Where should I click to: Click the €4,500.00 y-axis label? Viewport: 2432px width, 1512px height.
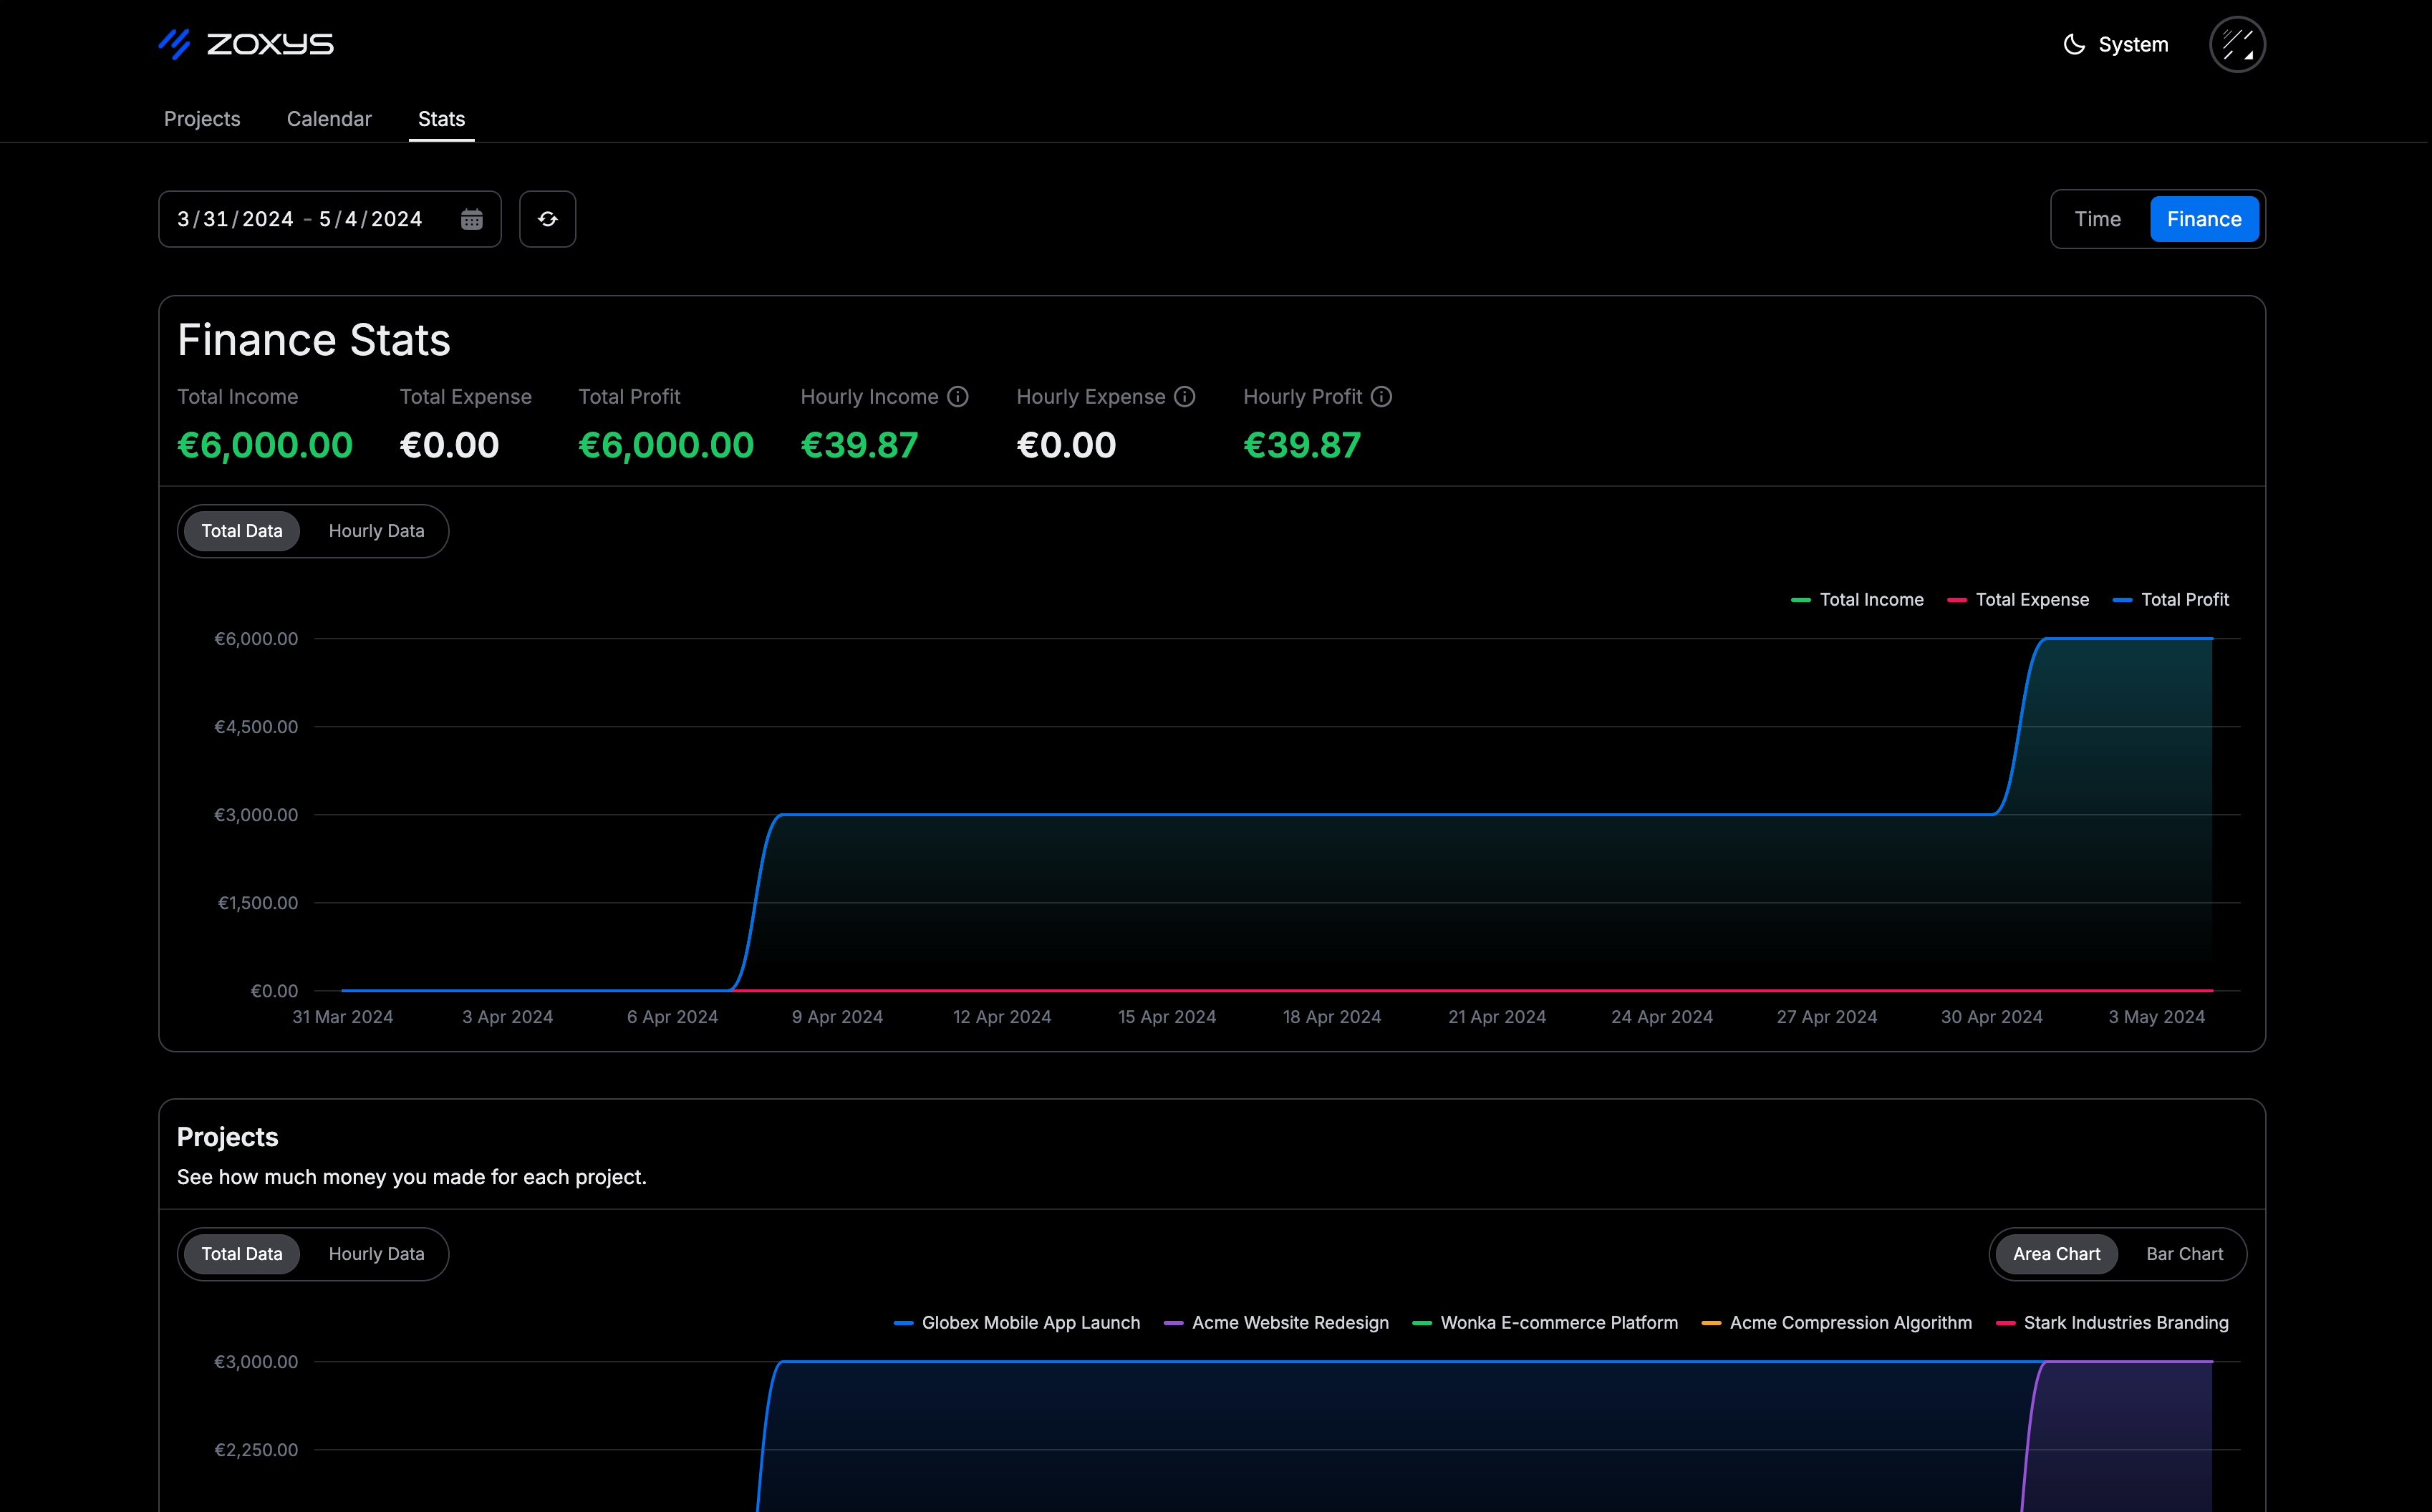256,727
